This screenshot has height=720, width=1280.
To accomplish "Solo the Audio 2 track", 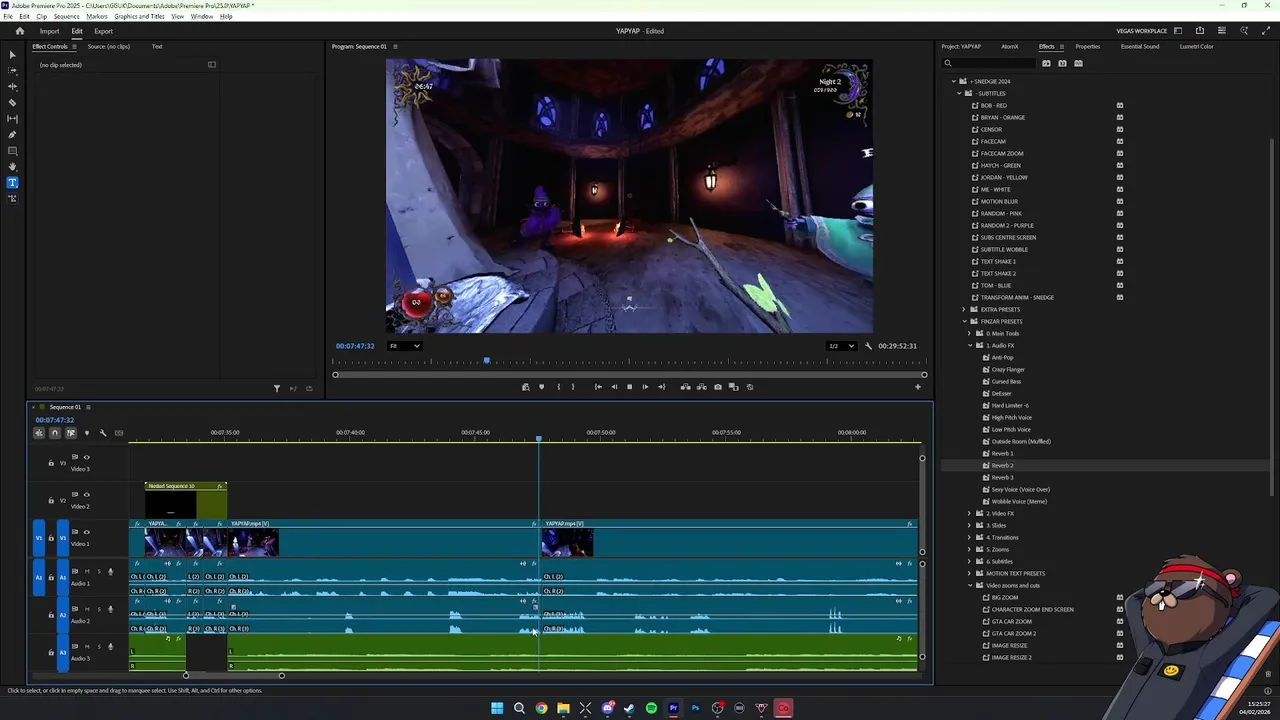I will coord(97,609).
